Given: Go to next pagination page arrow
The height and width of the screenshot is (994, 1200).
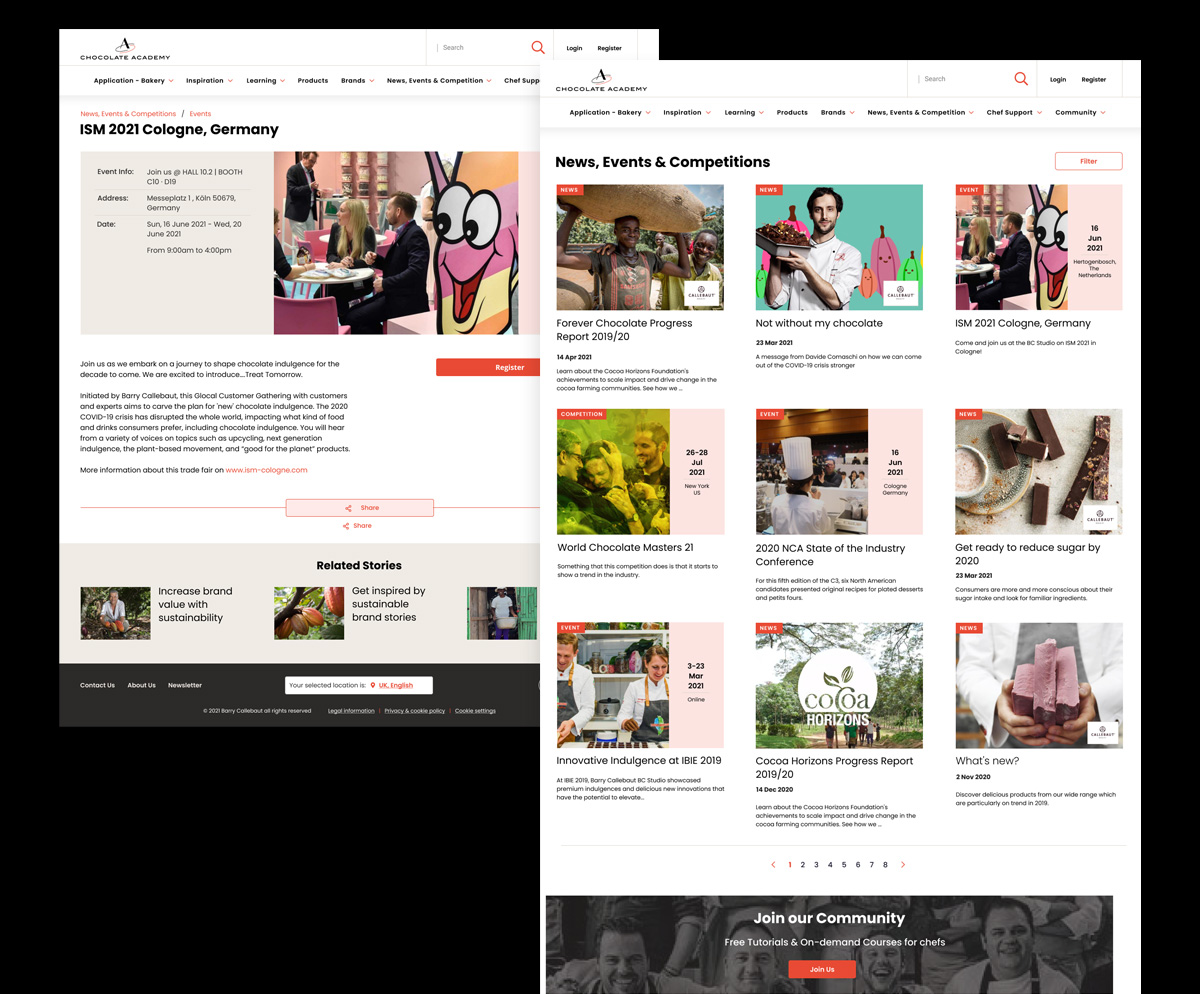Looking at the screenshot, I should (x=903, y=865).
